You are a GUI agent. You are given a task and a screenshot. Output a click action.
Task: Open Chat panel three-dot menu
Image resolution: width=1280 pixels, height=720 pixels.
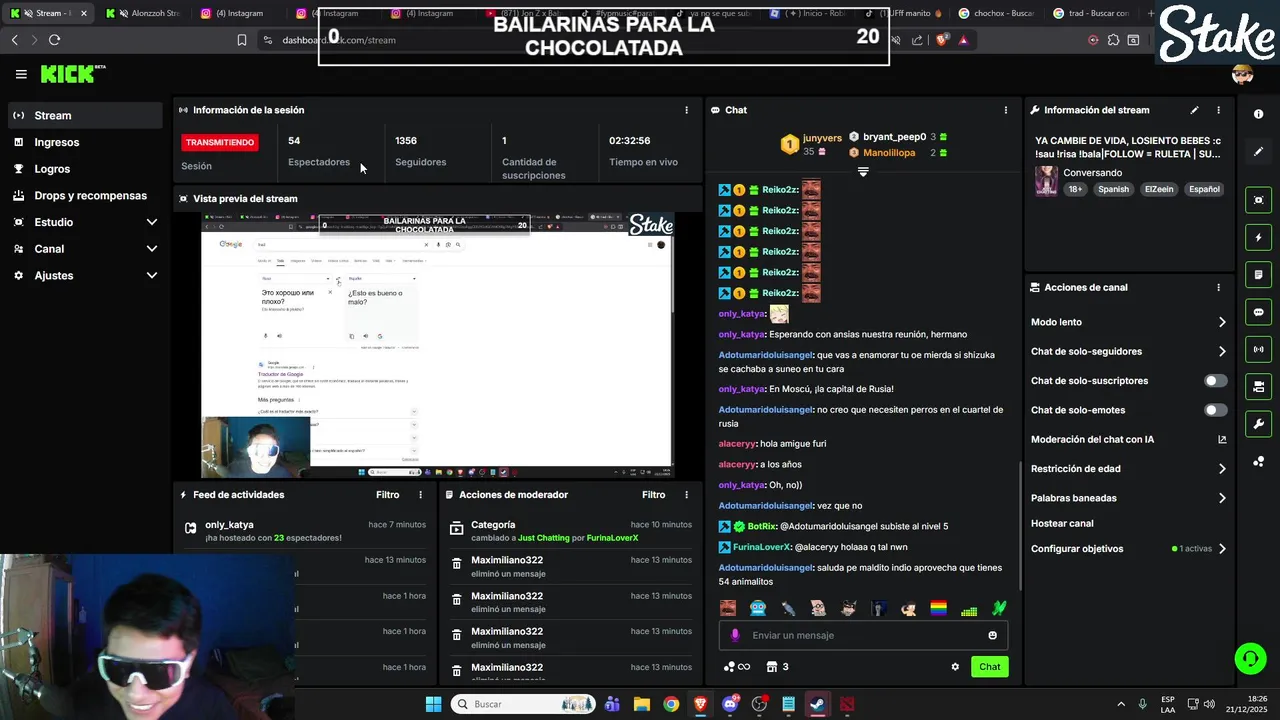point(1006,110)
